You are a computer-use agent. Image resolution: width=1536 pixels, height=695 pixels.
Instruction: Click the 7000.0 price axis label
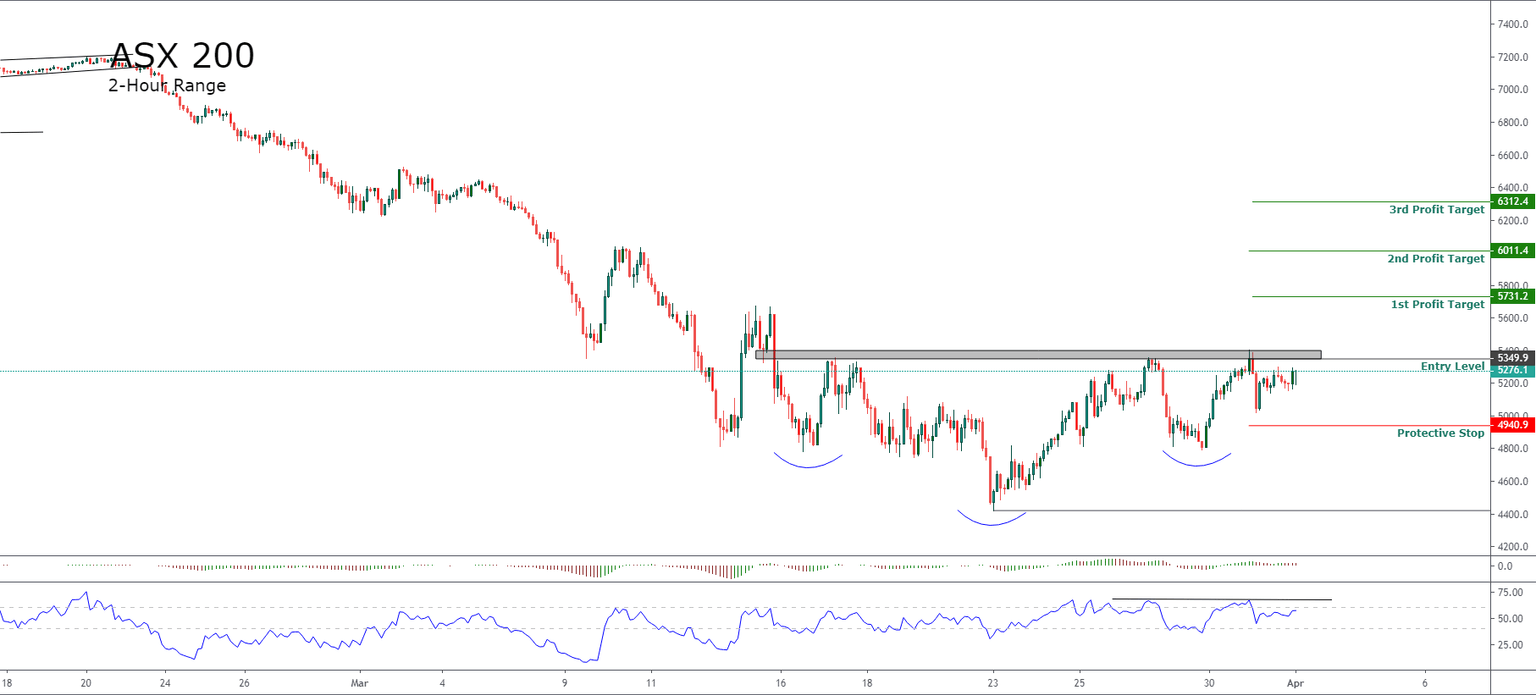tap(1512, 90)
